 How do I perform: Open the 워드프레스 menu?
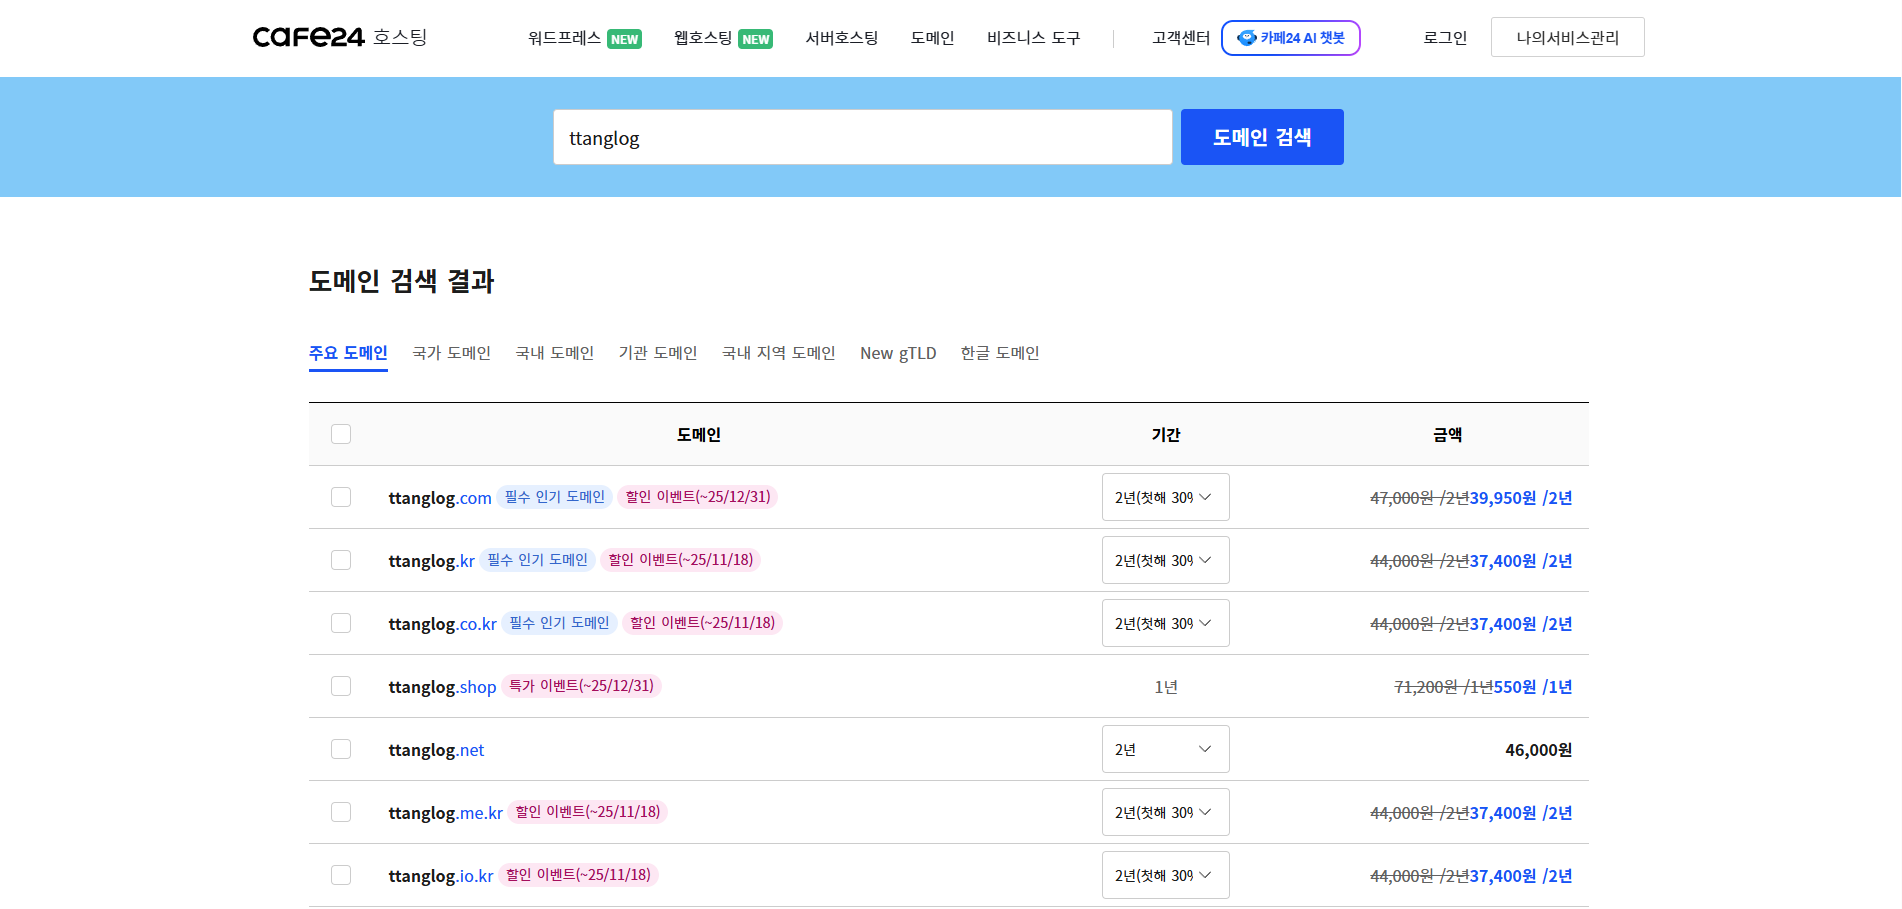[584, 38]
